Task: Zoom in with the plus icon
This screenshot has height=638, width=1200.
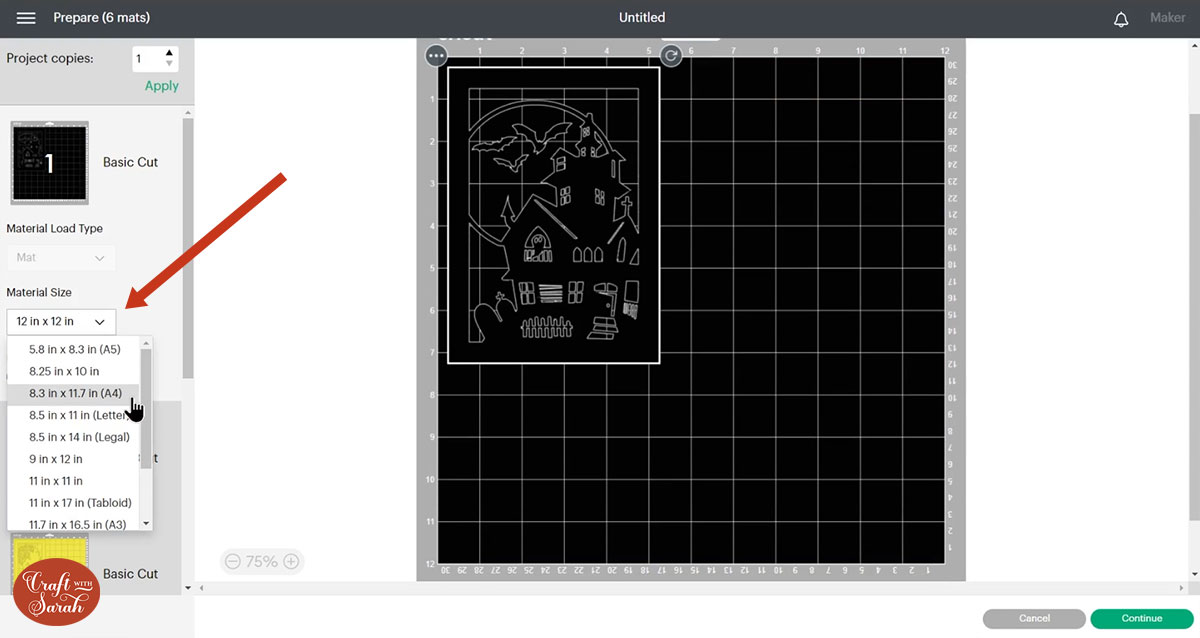Action: [x=291, y=562]
